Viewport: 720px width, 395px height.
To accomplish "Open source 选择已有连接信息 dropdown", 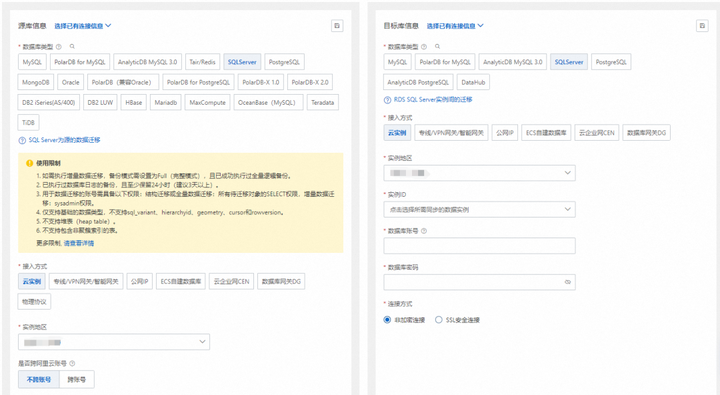I will tap(83, 26).
